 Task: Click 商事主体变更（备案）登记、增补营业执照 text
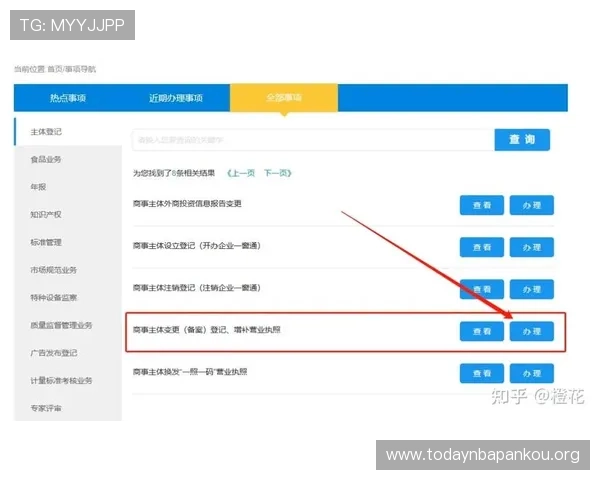tap(207, 330)
